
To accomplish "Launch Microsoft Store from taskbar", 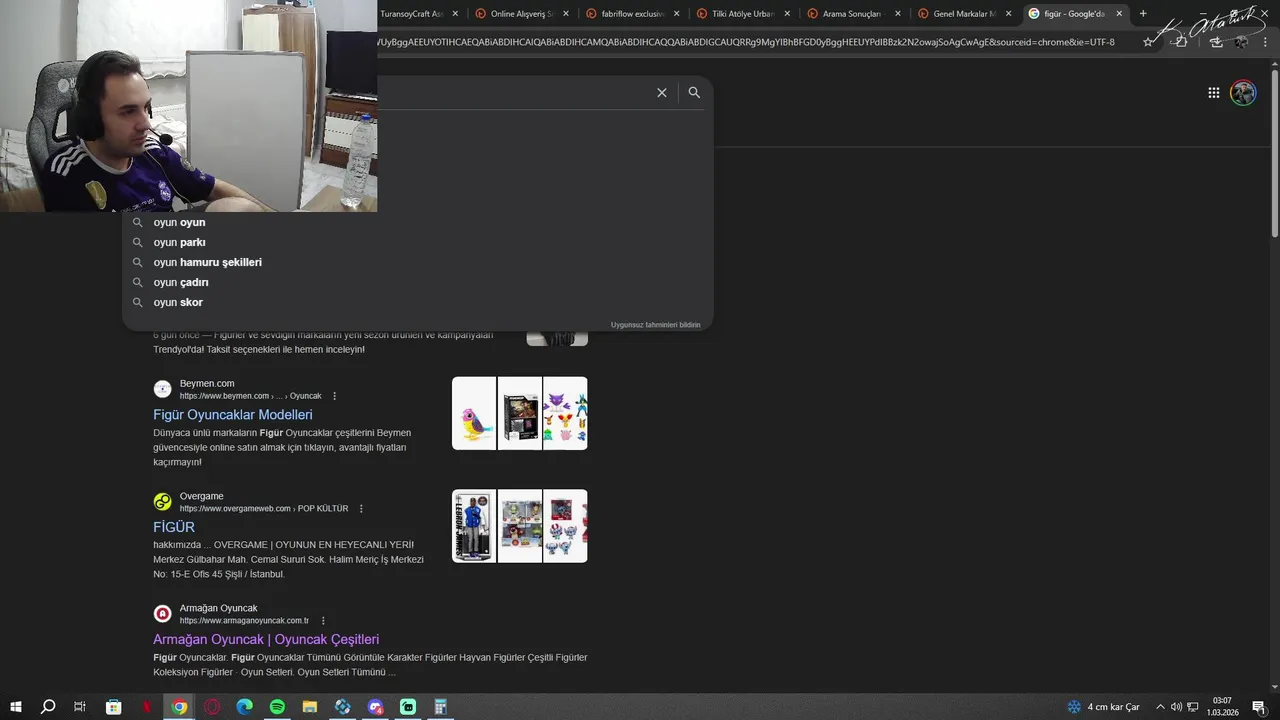I will (113, 707).
